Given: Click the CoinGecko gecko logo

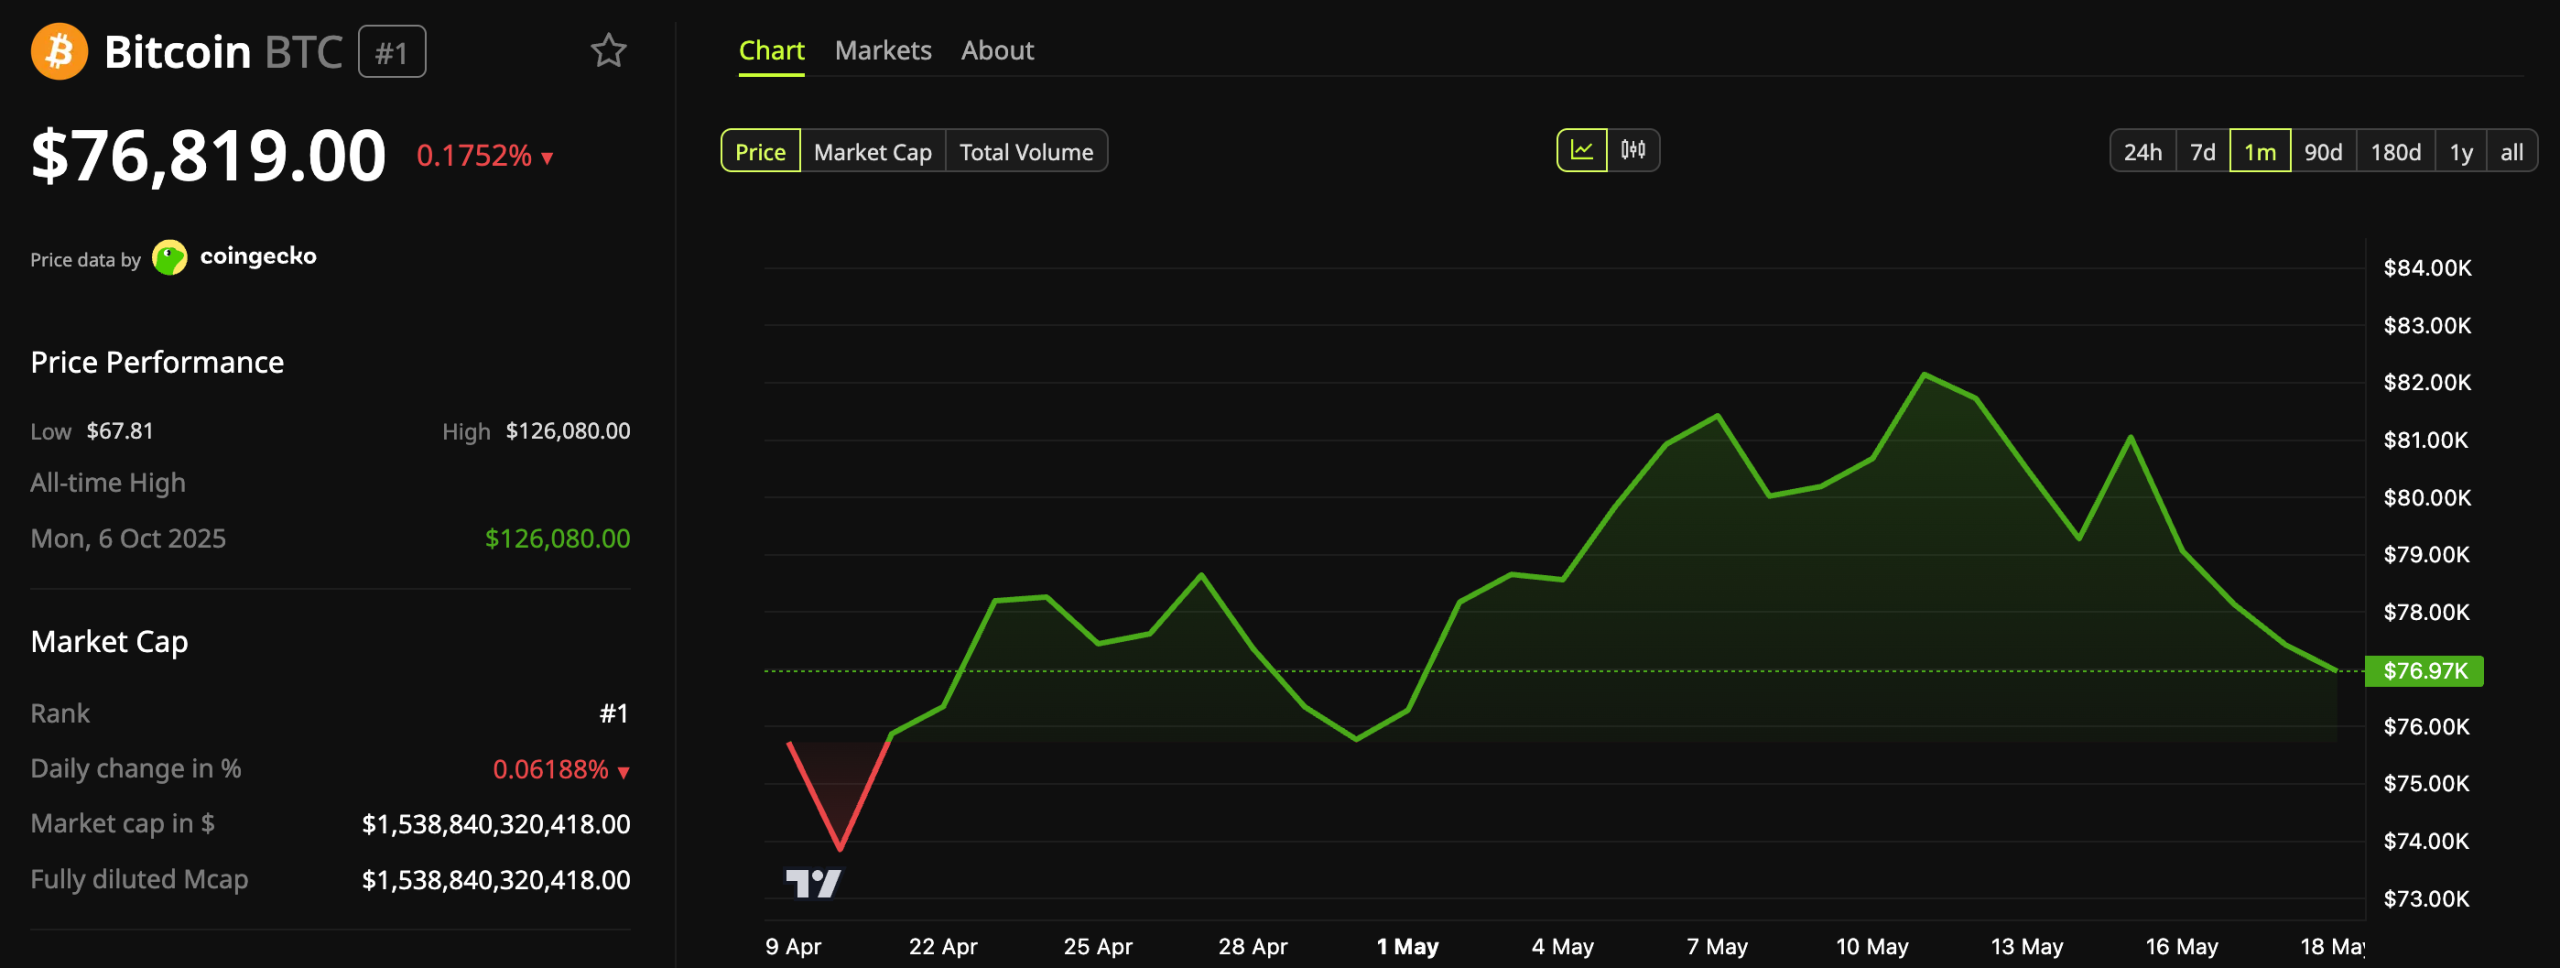Looking at the screenshot, I should click(169, 257).
